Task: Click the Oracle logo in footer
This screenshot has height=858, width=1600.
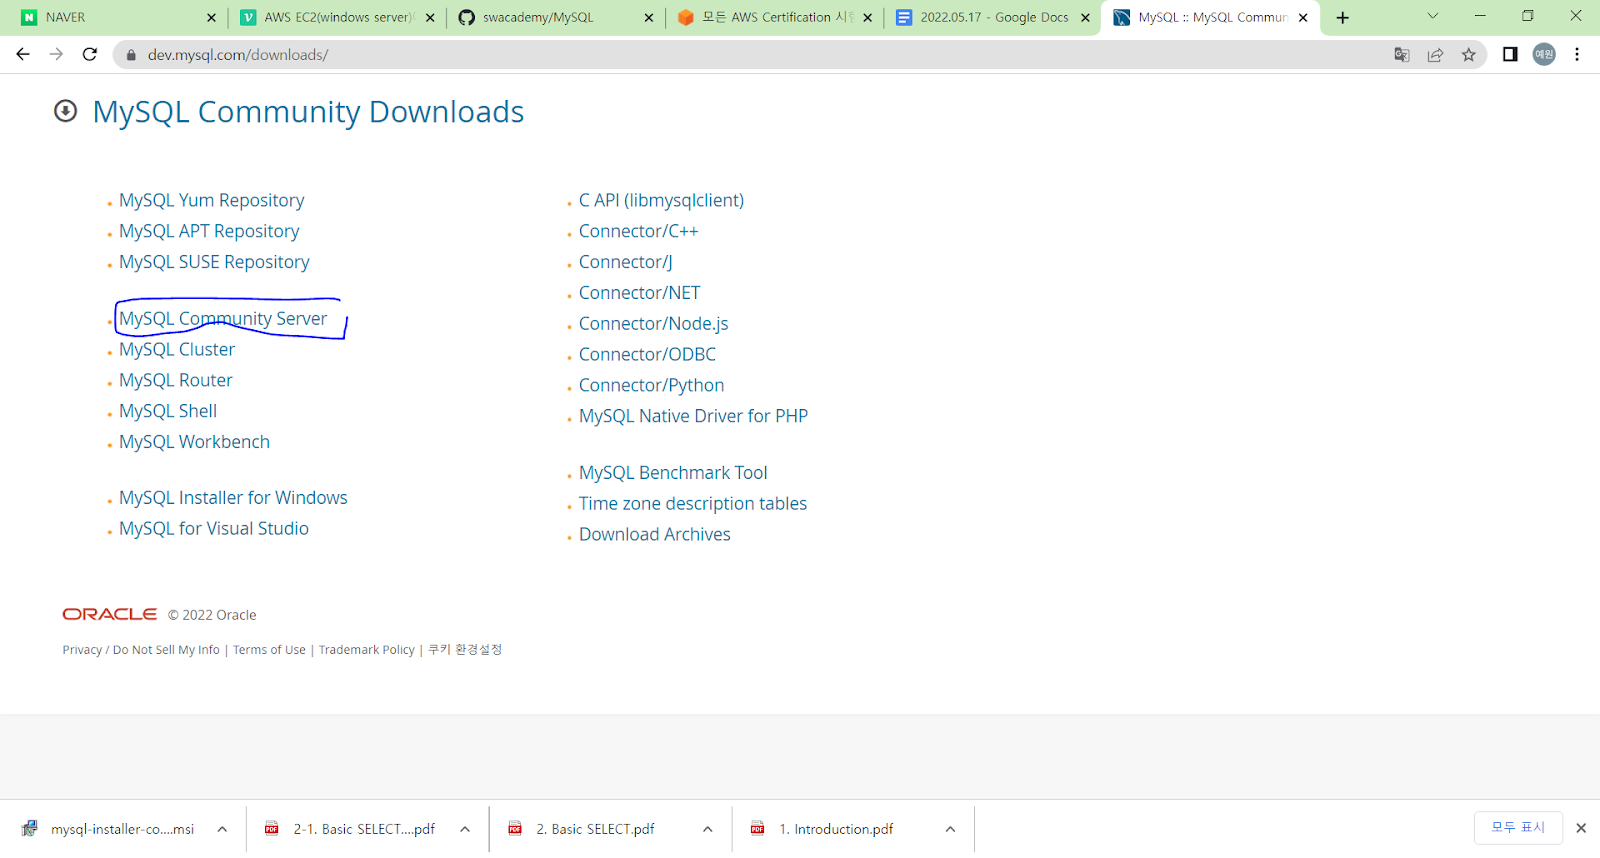Action: click(110, 614)
